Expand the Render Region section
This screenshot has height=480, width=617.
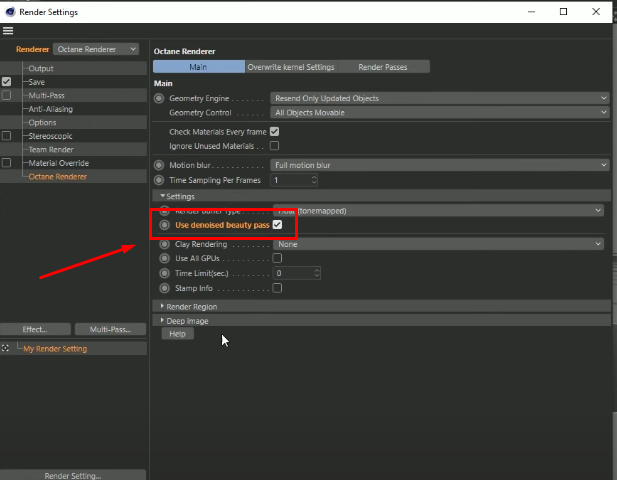[162, 306]
